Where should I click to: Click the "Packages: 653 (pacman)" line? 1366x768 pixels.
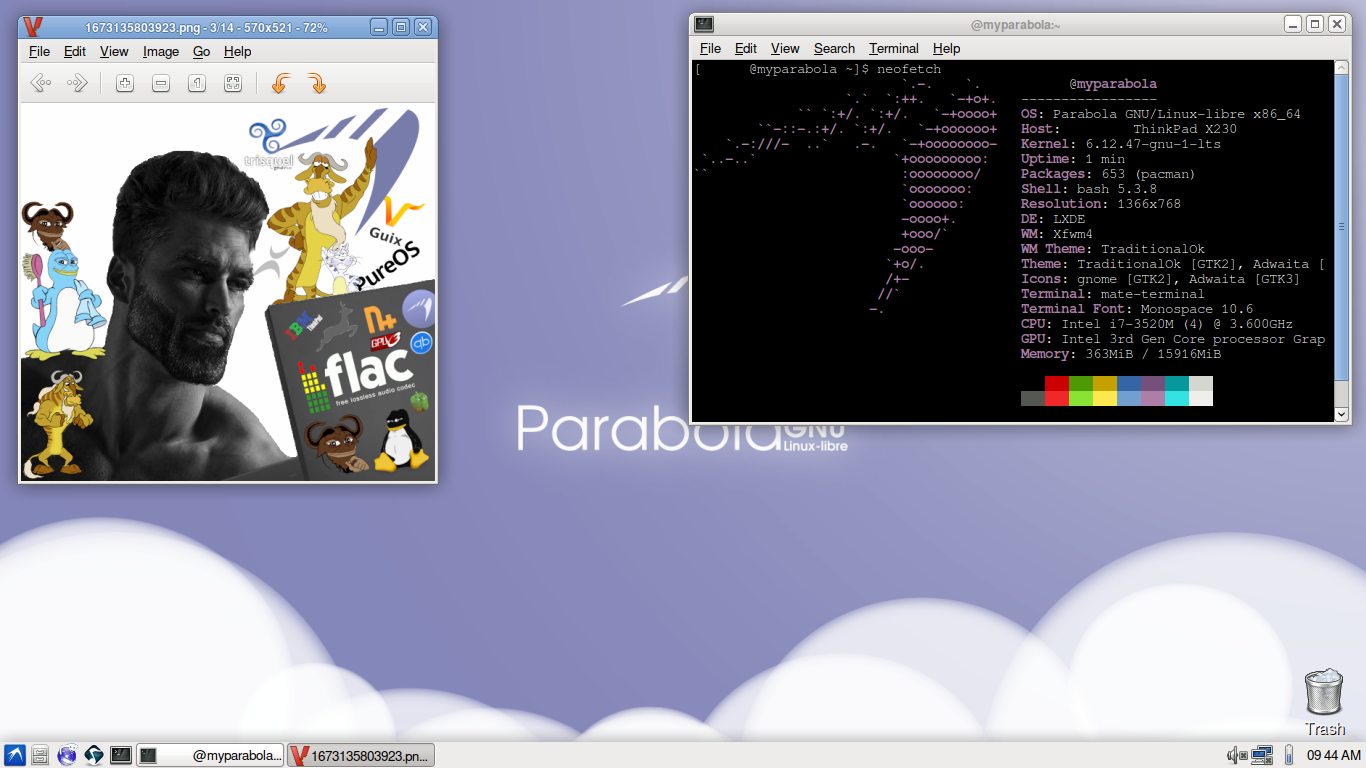(x=1108, y=174)
